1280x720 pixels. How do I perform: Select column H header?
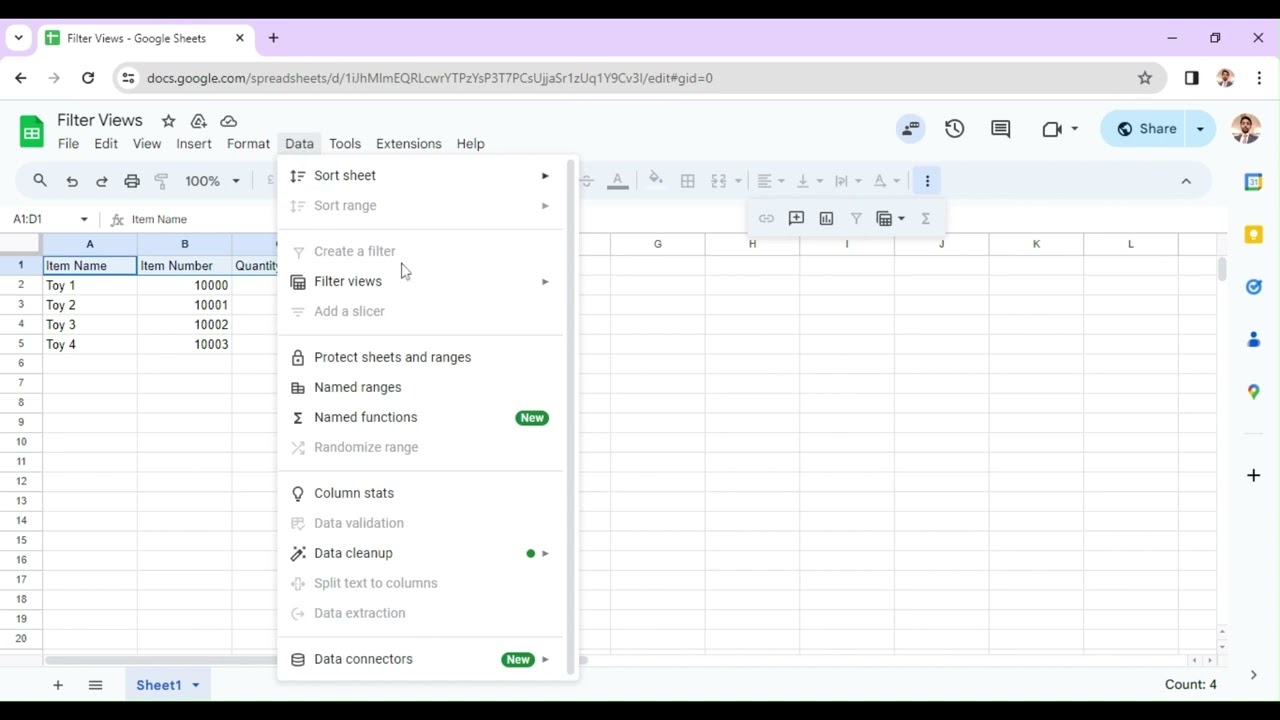(x=752, y=244)
